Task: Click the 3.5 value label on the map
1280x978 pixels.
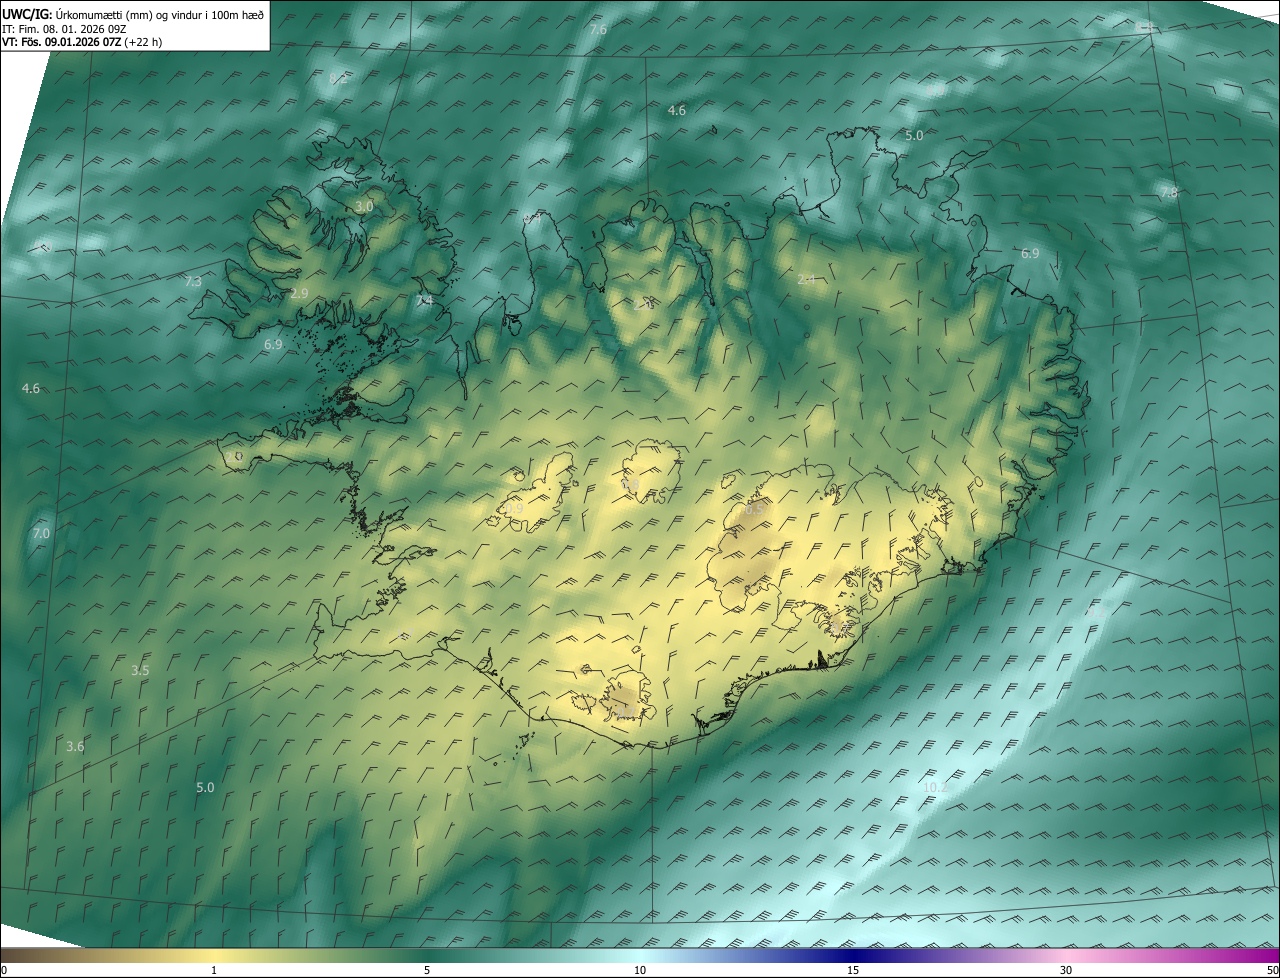Action: click(x=140, y=670)
